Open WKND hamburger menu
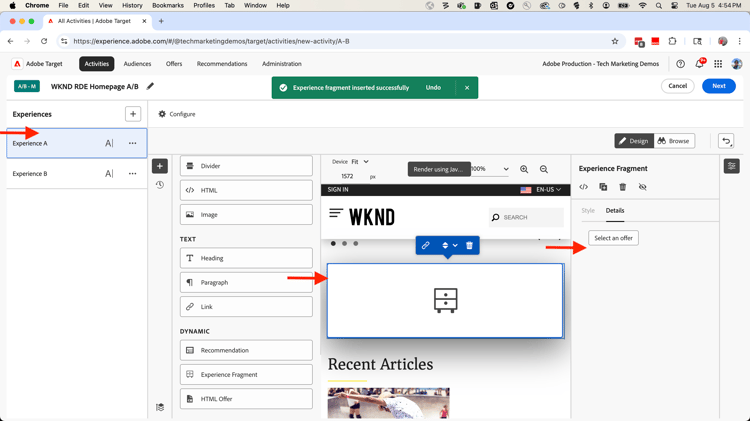 336,213
